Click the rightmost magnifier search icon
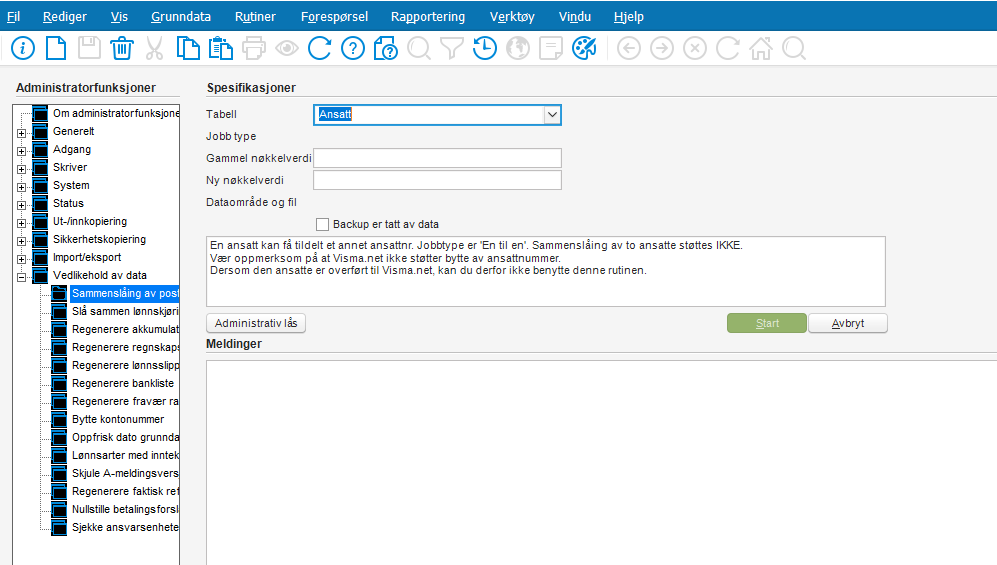 [x=794, y=48]
